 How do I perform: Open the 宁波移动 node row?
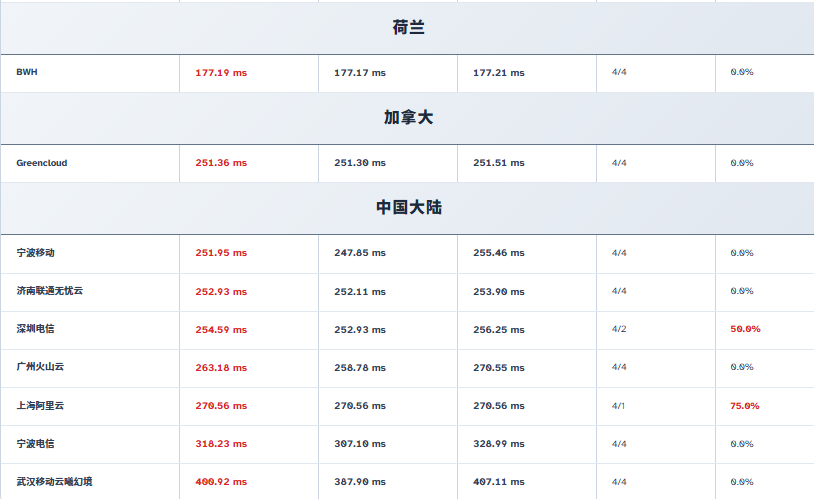coord(36,253)
